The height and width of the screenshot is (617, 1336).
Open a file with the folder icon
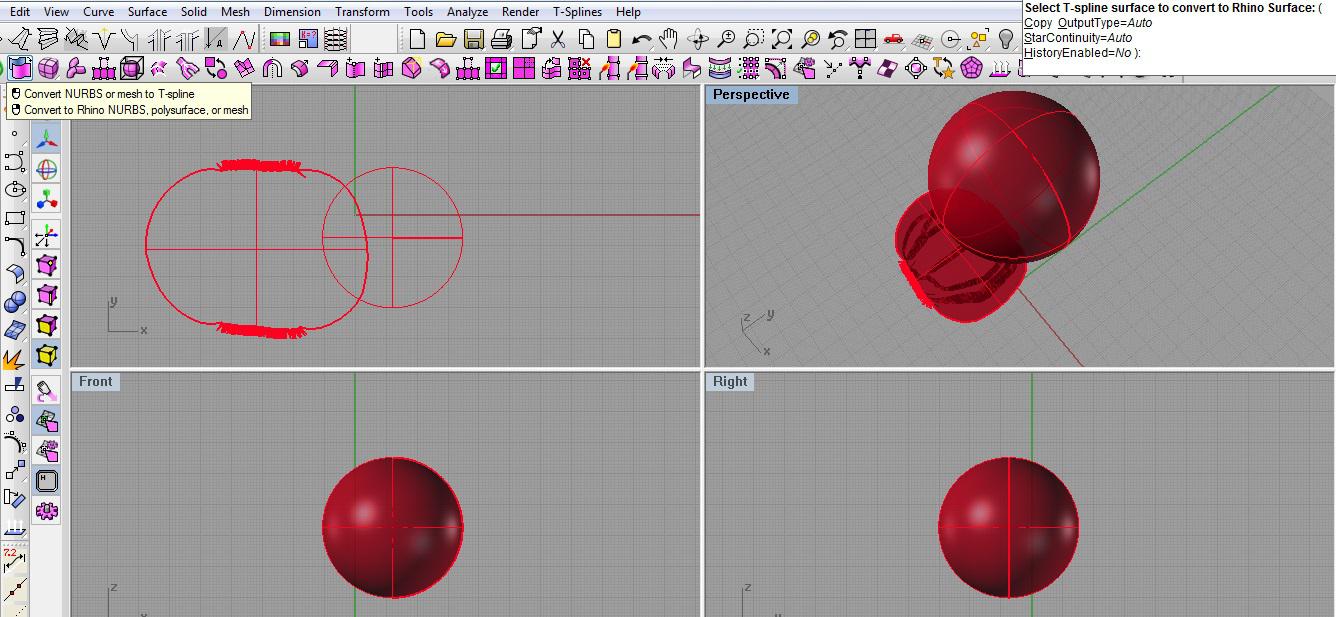446,39
